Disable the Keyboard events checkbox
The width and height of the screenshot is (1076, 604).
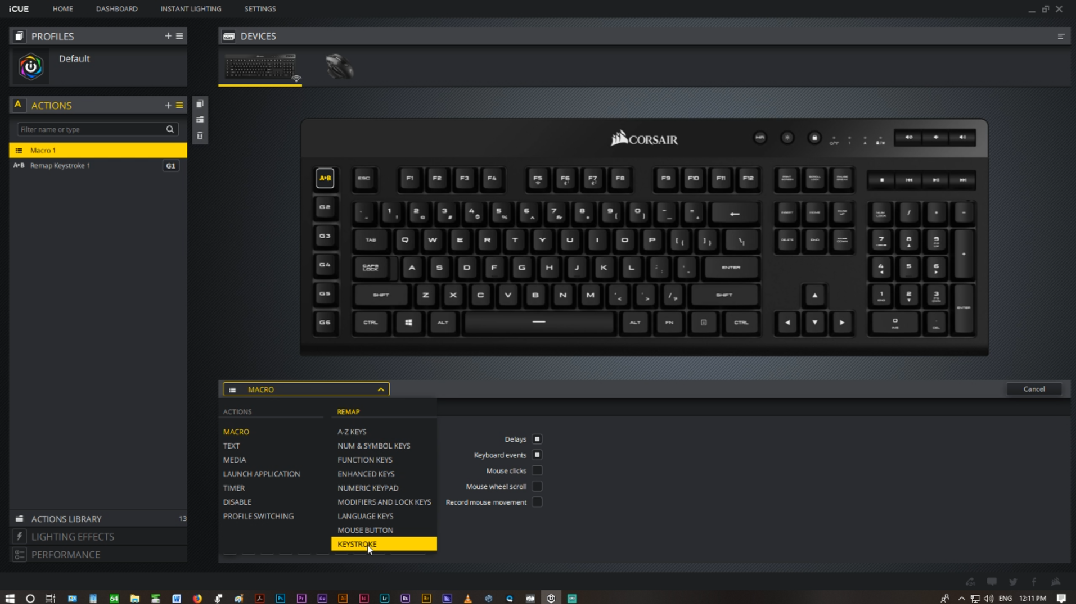[537, 455]
